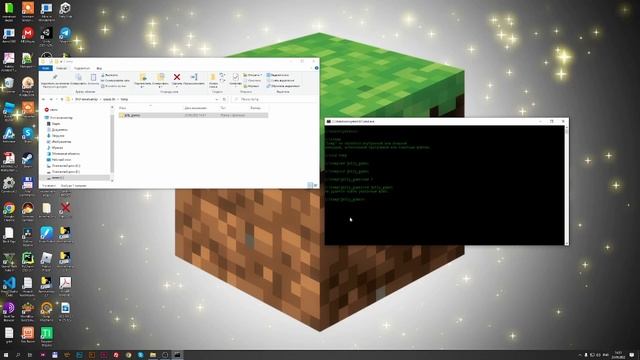Click the File Explorer taskbar icon
640x360 pixels.
[153, 355]
